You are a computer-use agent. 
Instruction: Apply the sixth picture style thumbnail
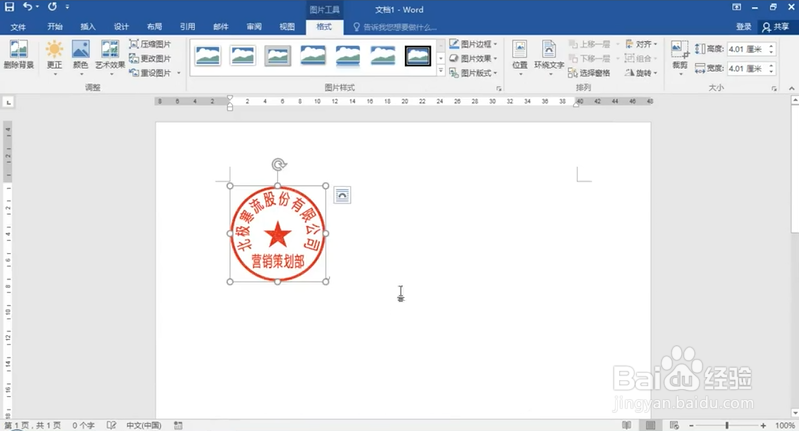click(383, 56)
